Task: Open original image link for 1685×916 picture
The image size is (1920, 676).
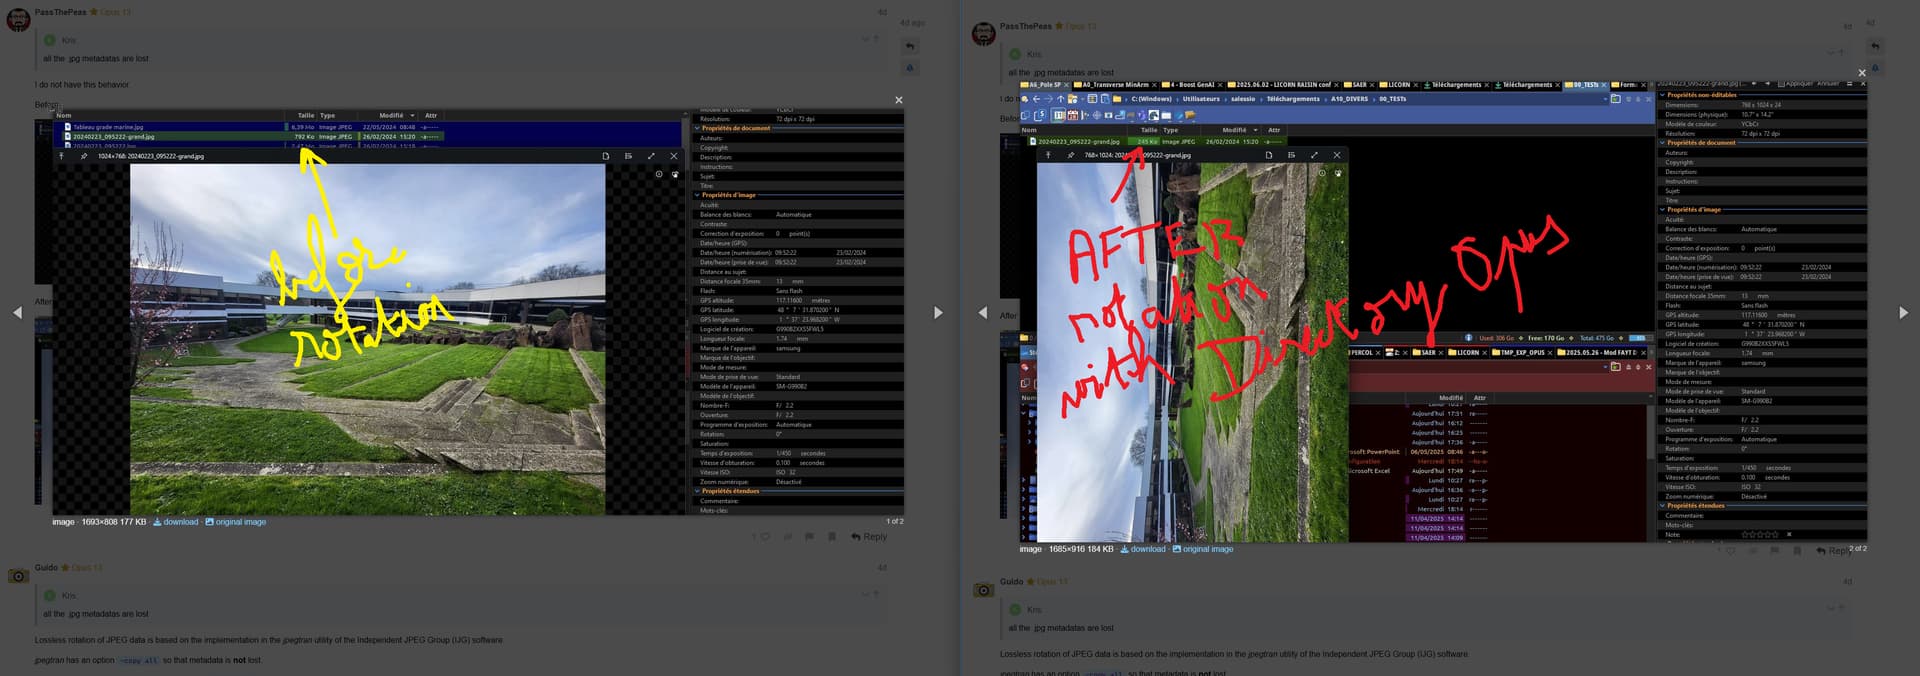Action: pos(1203,549)
